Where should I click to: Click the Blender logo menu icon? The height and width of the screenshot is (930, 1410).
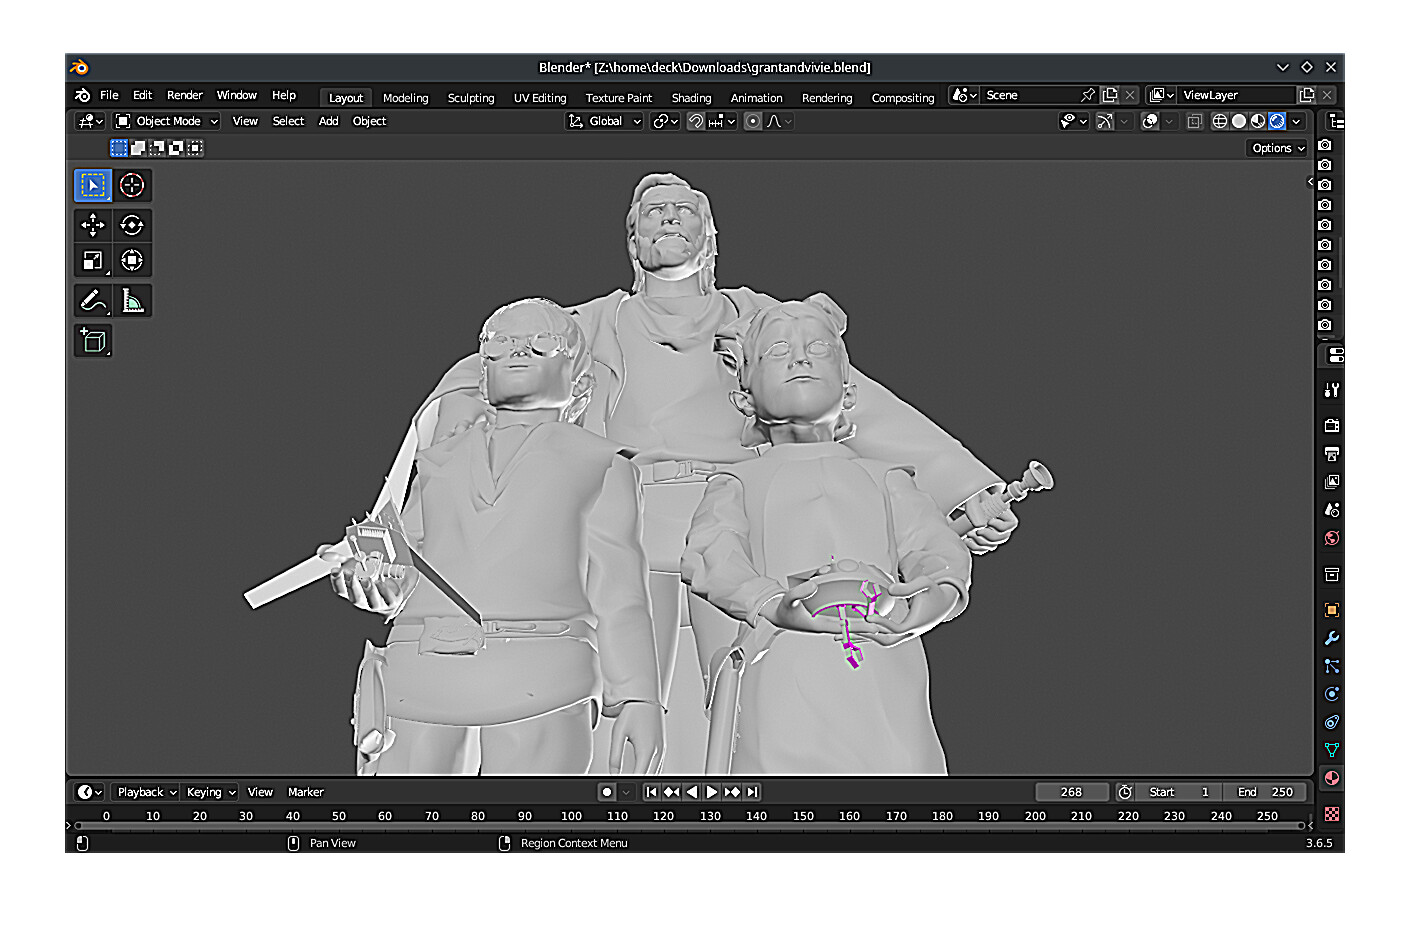(x=83, y=95)
